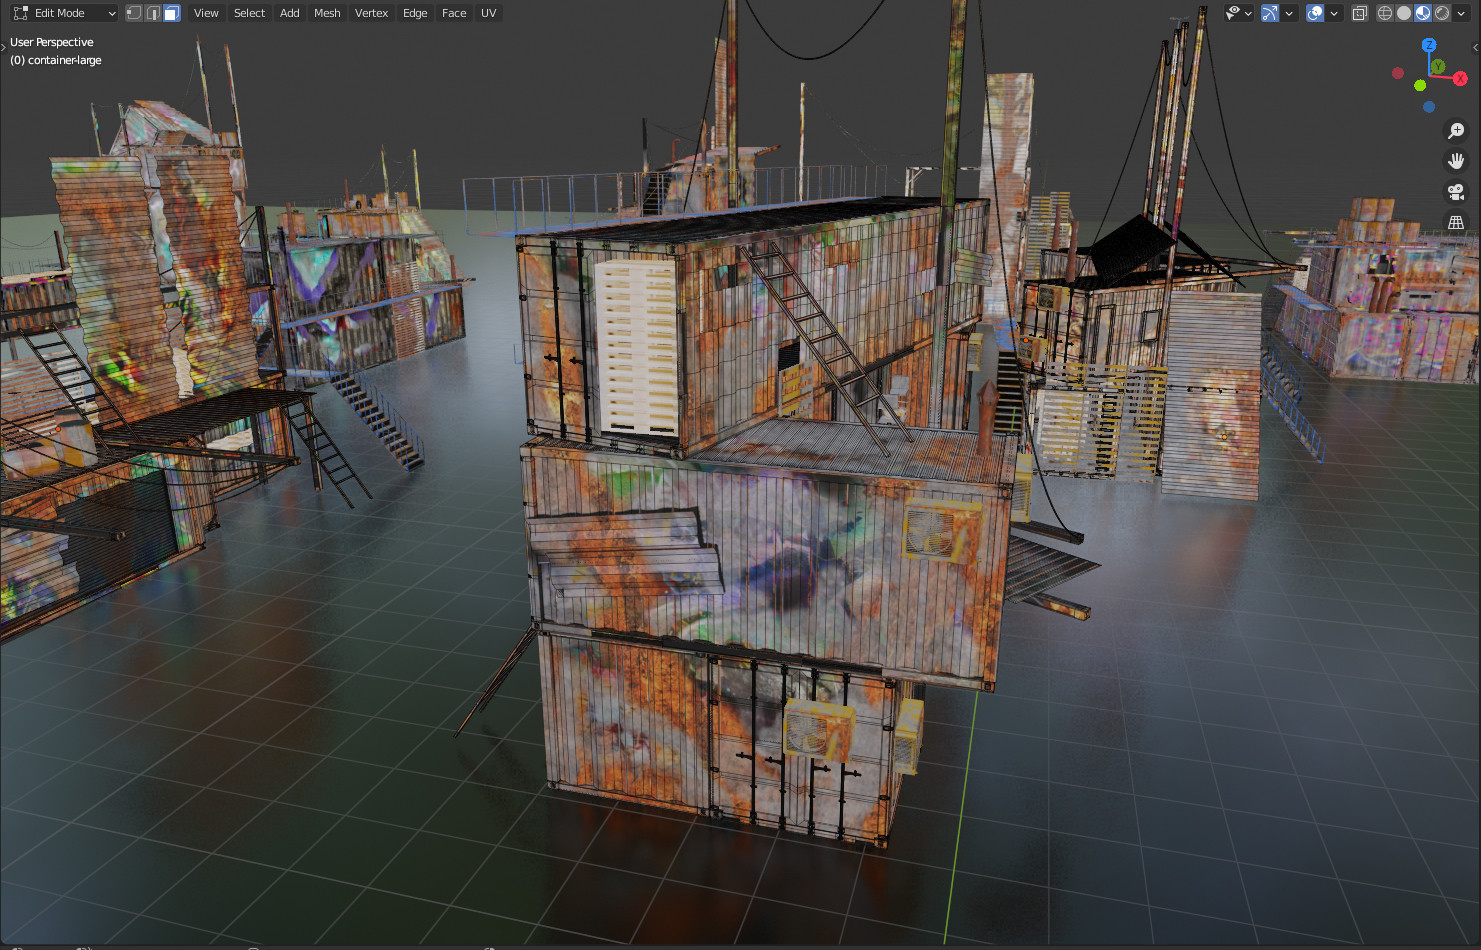Open the gizmos dropdown arrow
Viewport: 1481px width, 950px height.
pyautogui.click(x=1288, y=13)
